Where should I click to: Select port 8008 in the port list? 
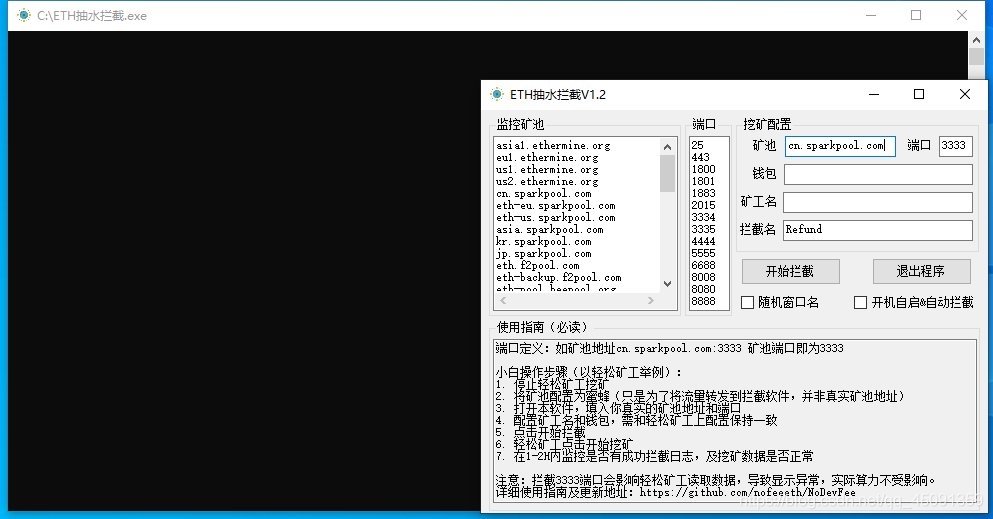click(704, 277)
